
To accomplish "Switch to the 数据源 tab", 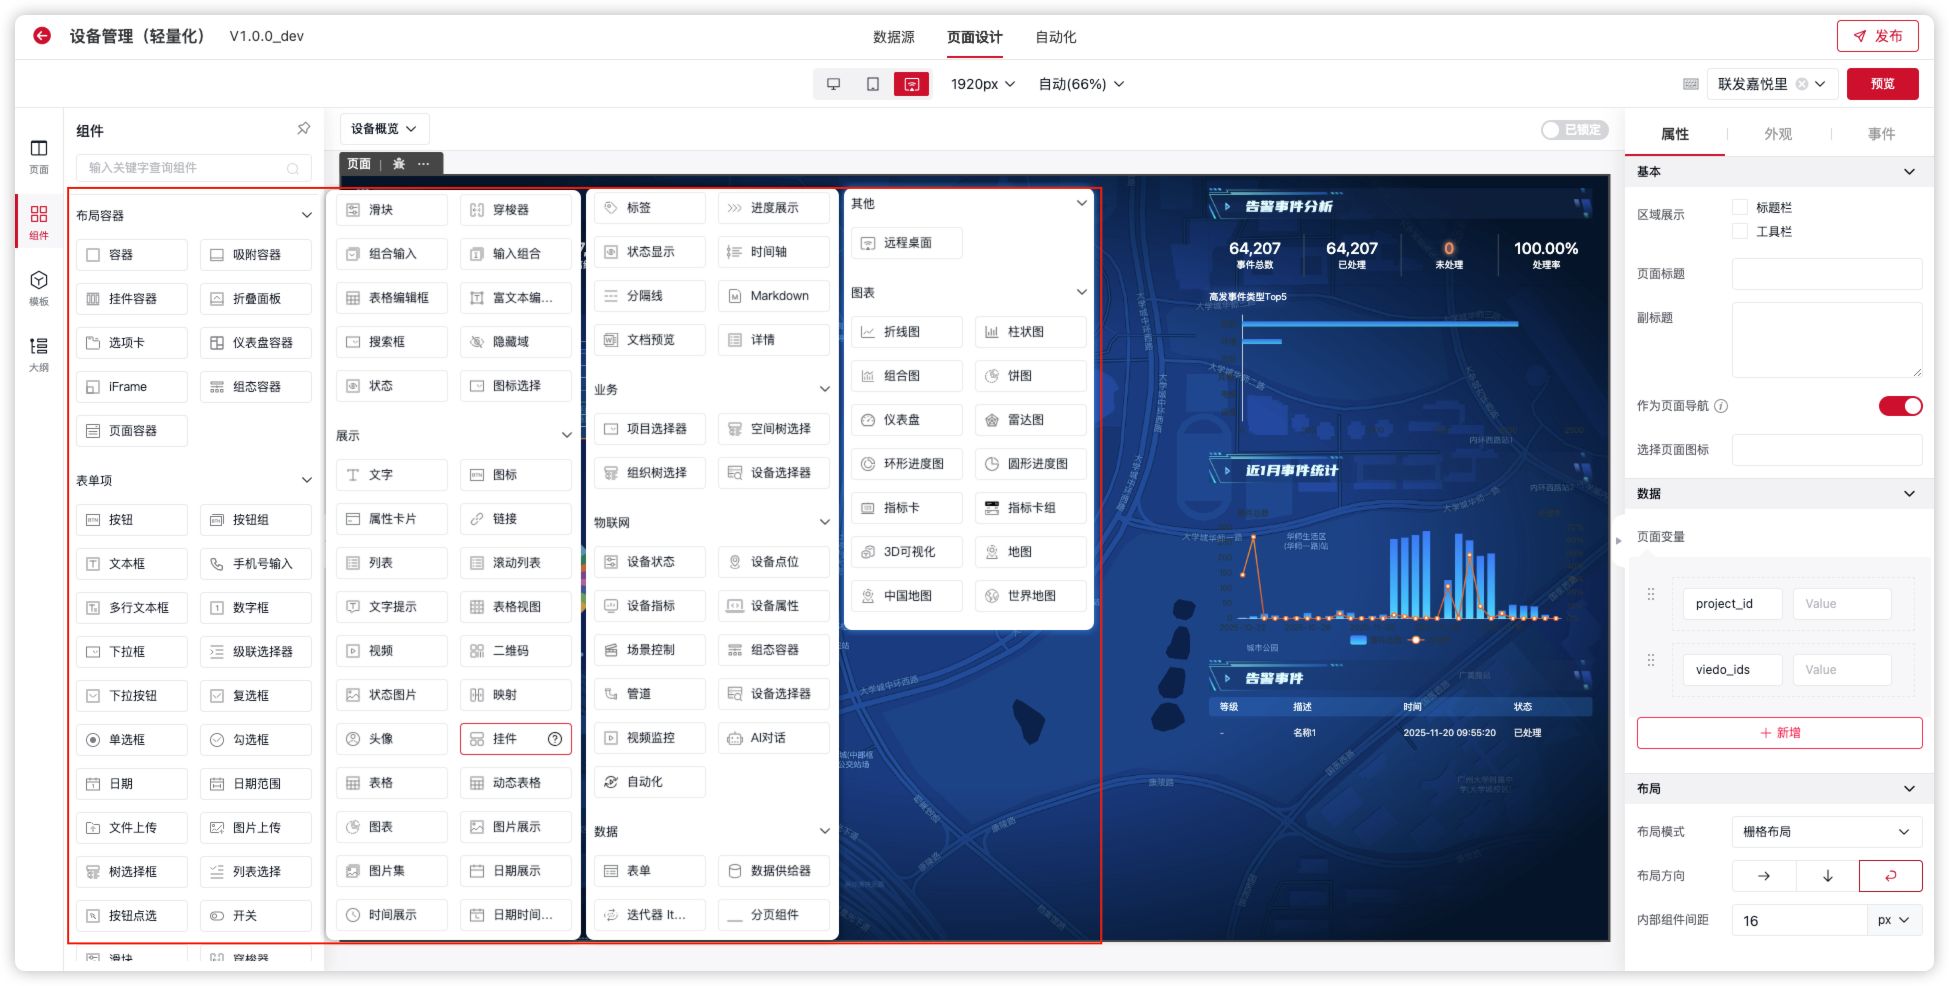I will [893, 37].
